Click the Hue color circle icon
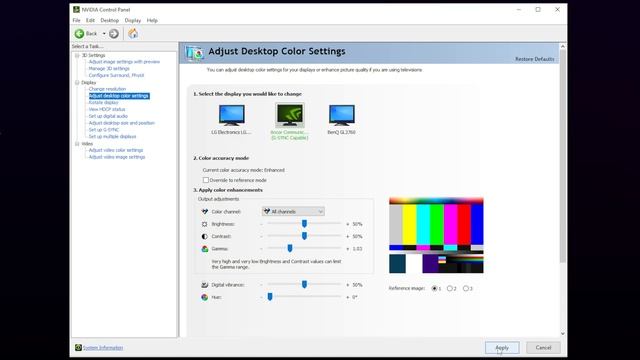 [x=205, y=297]
